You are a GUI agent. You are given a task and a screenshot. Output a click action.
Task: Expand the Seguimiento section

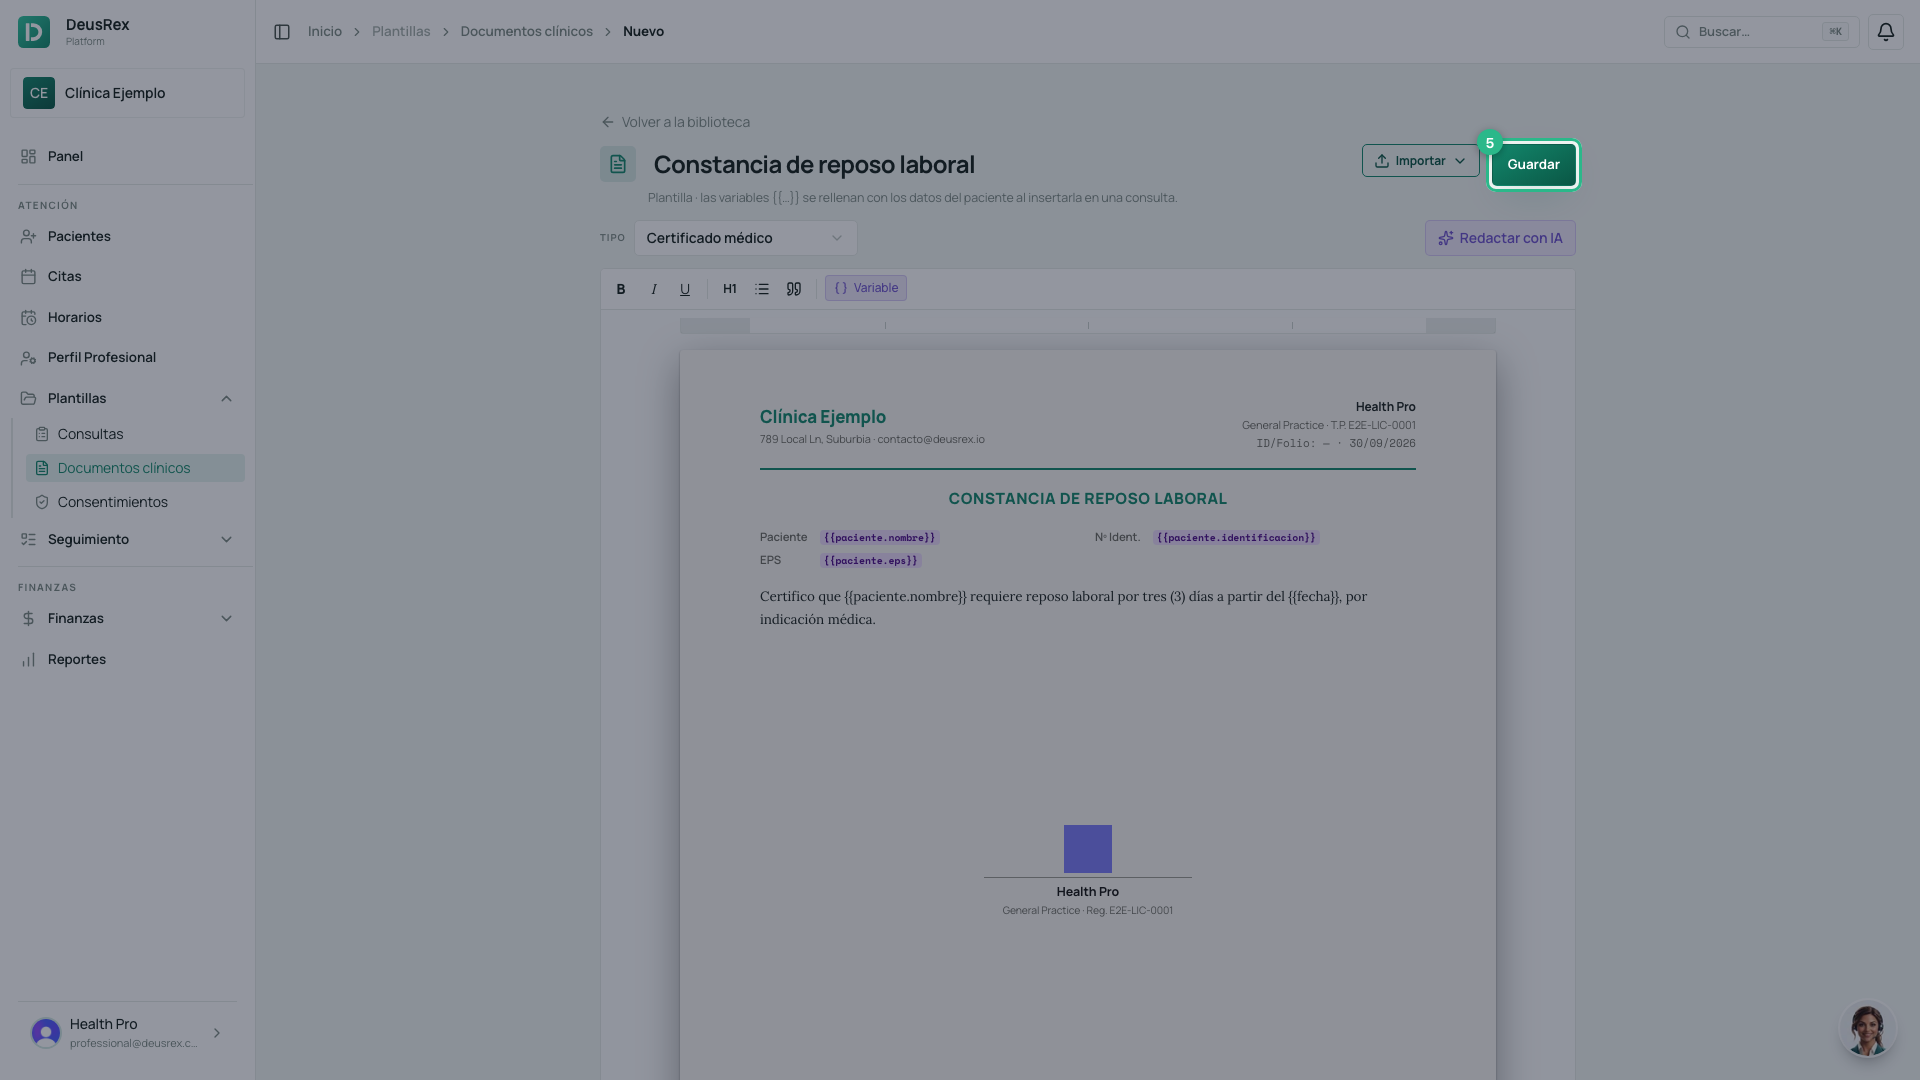(x=128, y=539)
